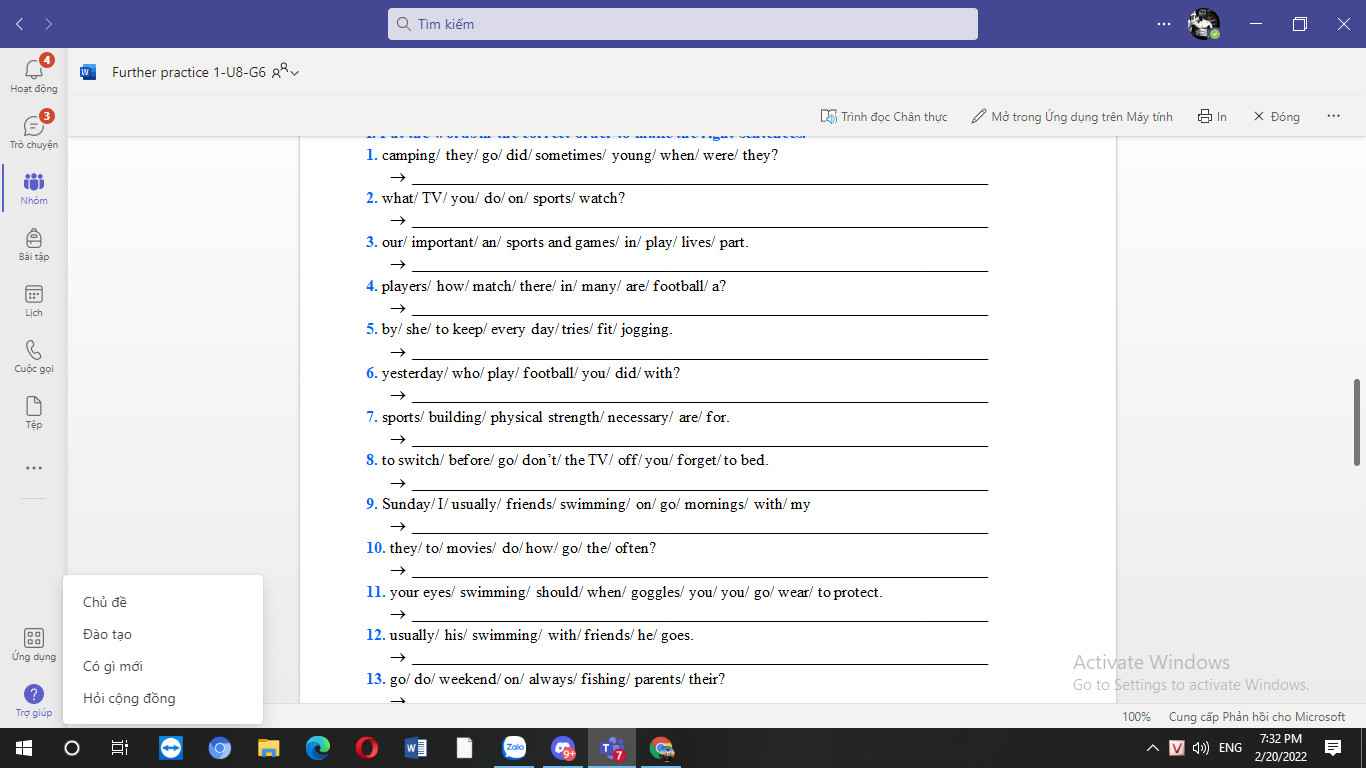This screenshot has height=768, width=1366.
Task: Click Đóng to close the document
Action: tap(1276, 116)
